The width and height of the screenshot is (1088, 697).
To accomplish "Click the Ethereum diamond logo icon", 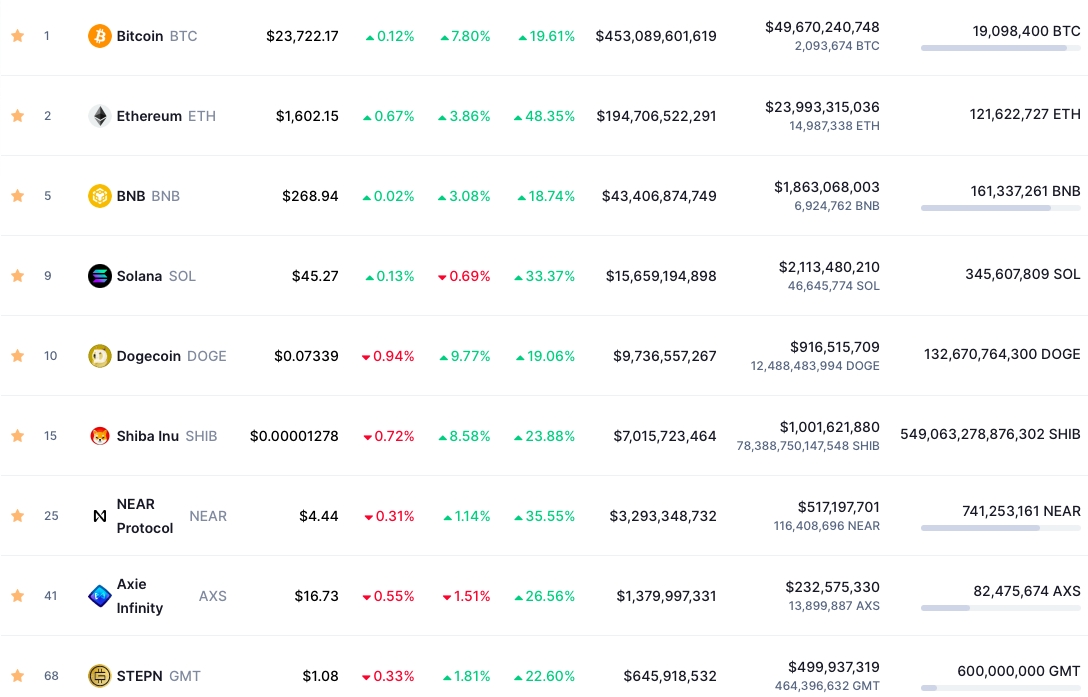I will 99,116.
